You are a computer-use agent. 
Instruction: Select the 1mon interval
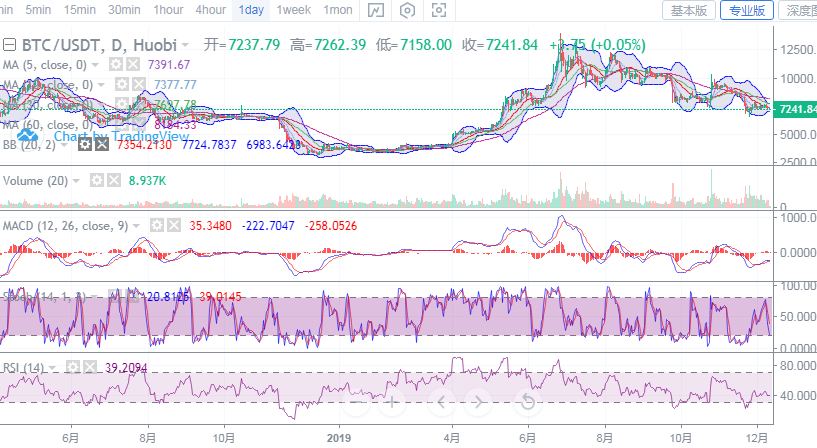pos(338,10)
